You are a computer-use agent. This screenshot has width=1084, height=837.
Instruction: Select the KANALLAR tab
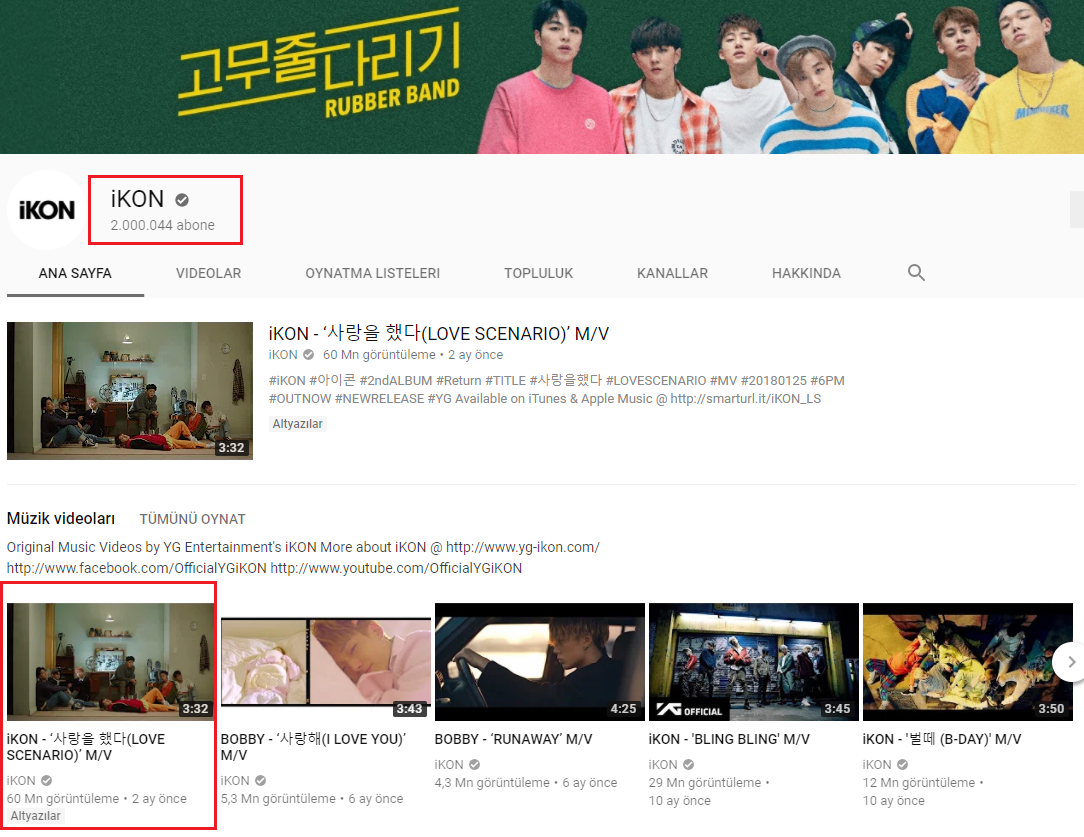[672, 273]
